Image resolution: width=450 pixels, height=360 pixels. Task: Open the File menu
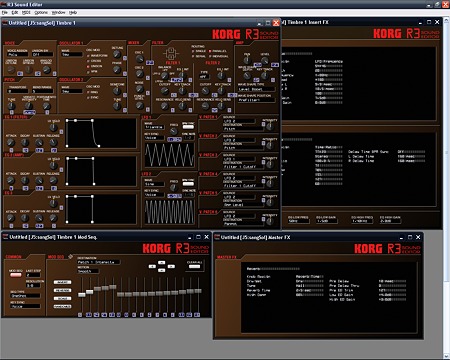(5, 12)
